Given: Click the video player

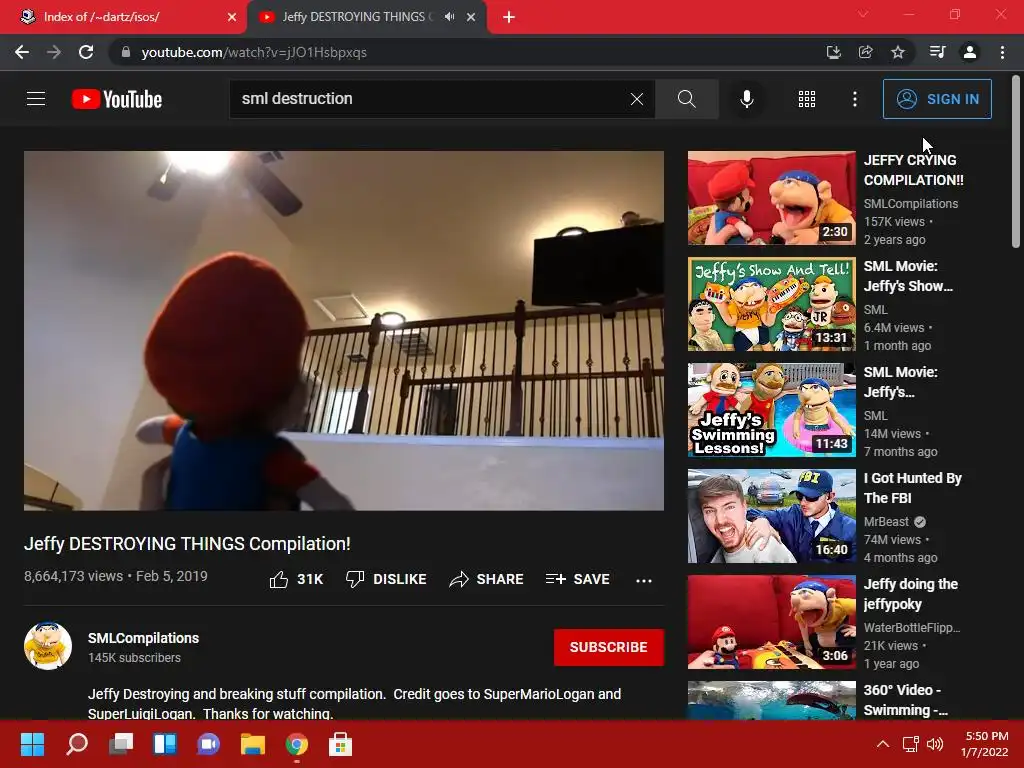Looking at the screenshot, I should tap(344, 330).
